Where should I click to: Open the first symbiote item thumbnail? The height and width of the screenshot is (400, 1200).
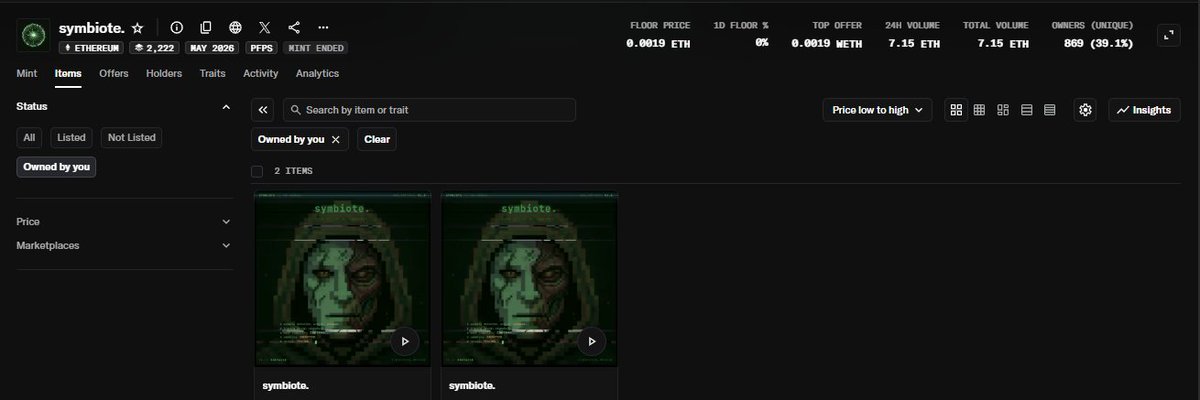(342, 279)
